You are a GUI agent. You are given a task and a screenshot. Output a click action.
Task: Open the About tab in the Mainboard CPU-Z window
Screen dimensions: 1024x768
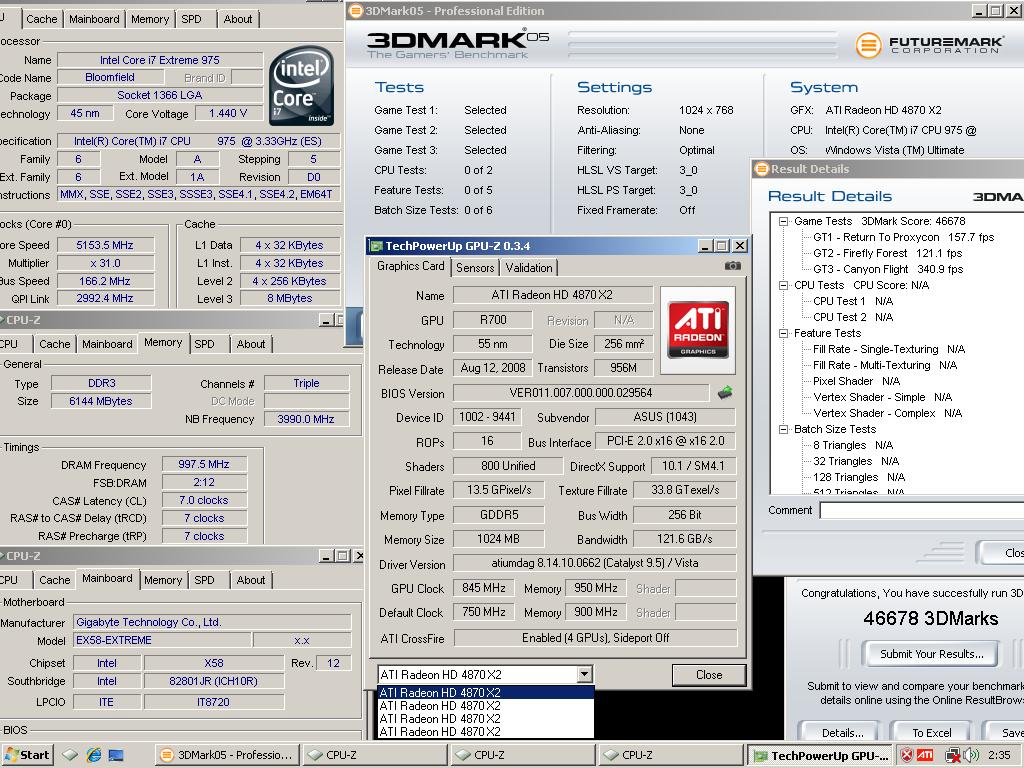tap(251, 580)
